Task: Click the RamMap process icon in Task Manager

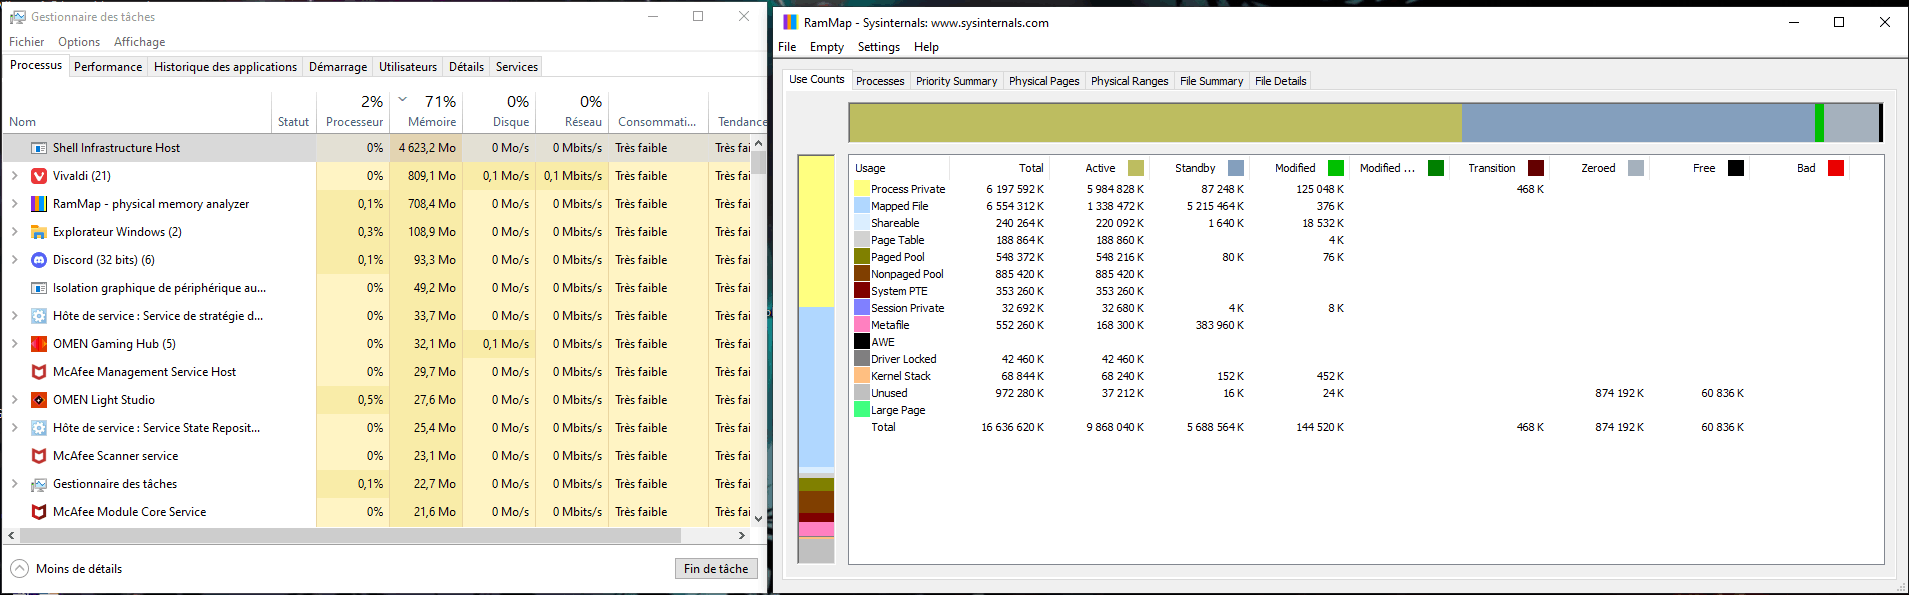Action: [39, 204]
